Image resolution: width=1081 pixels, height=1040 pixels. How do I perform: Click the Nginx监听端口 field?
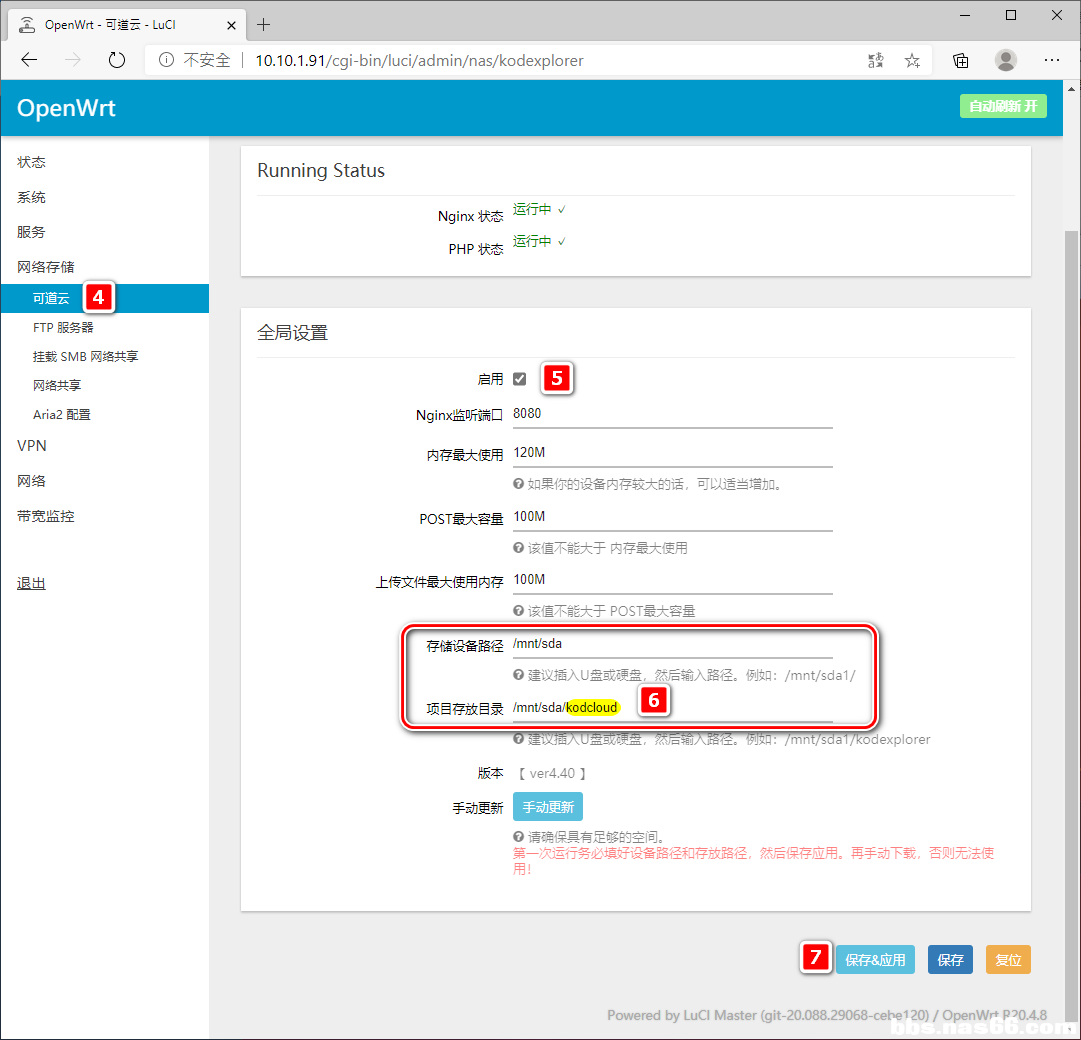pyautogui.click(x=673, y=414)
